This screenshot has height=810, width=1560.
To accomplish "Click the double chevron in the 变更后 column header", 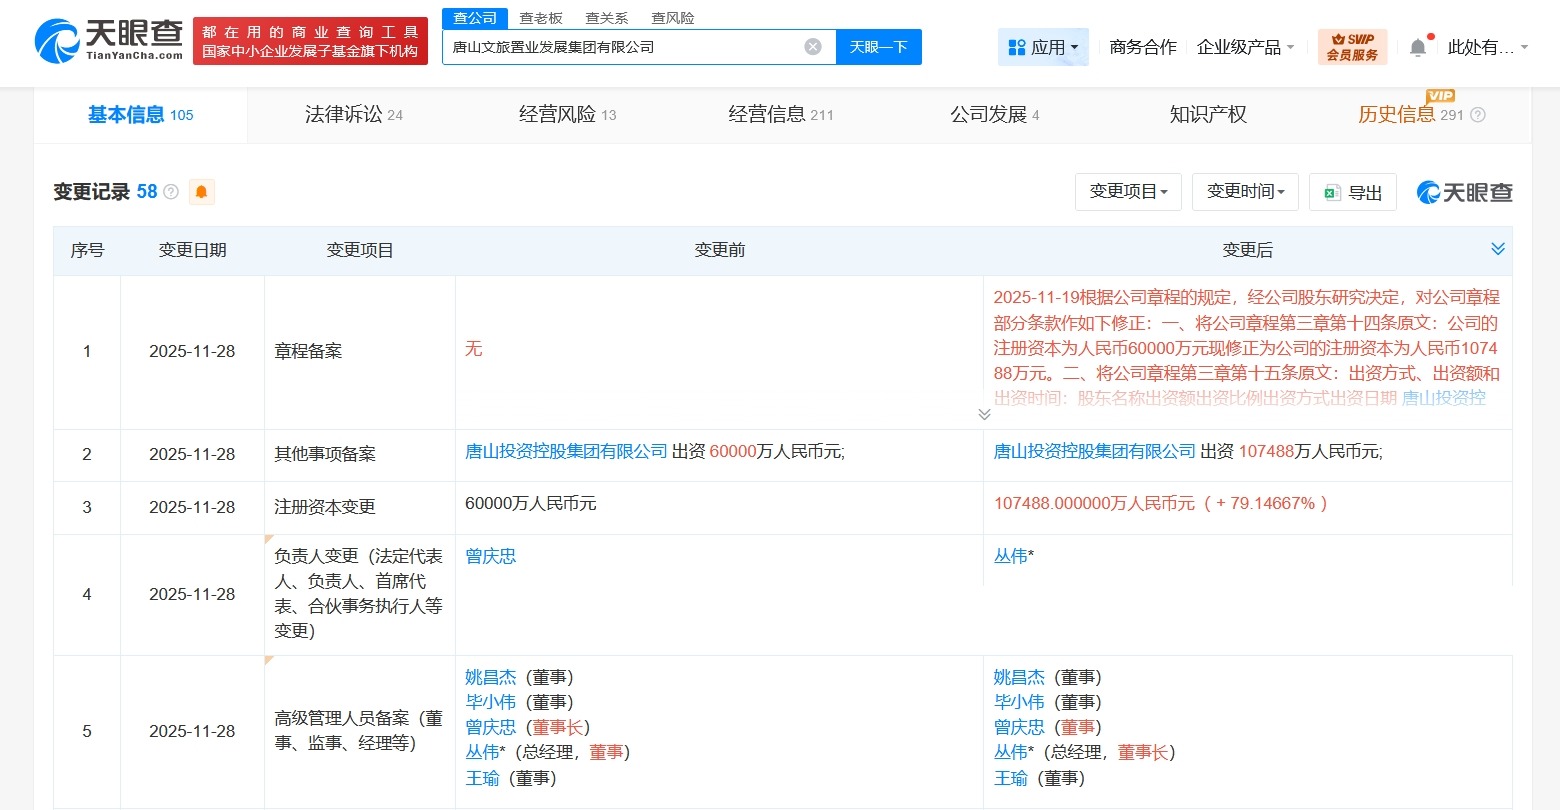I will pyautogui.click(x=1497, y=249).
